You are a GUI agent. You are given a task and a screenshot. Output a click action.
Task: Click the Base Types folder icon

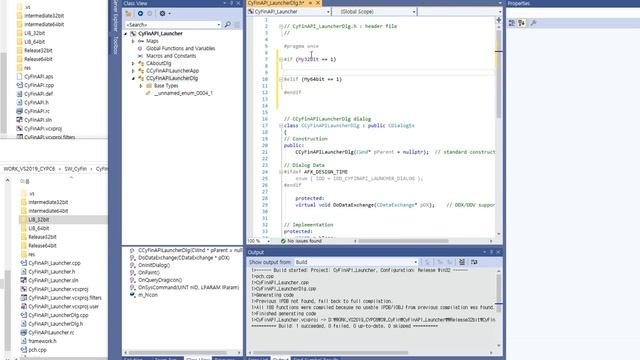click(149, 86)
